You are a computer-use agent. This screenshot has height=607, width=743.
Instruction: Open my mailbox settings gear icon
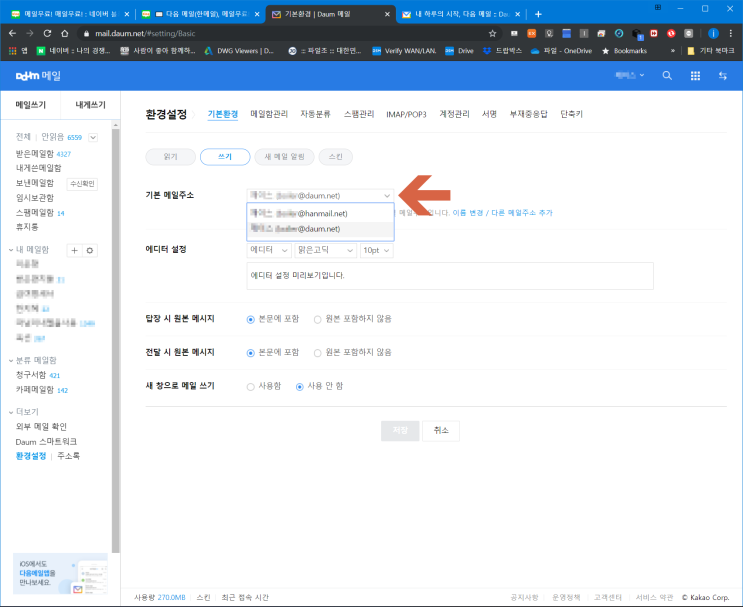pyautogui.click(x=90, y=250)
